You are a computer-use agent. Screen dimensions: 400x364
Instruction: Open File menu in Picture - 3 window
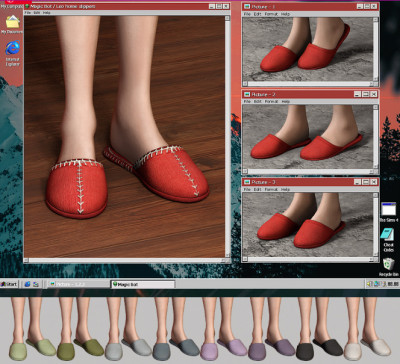247,189
